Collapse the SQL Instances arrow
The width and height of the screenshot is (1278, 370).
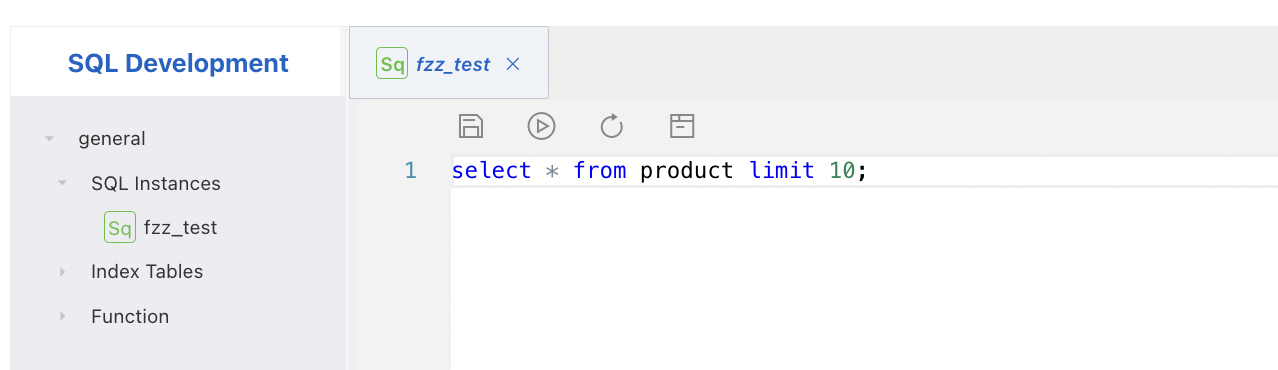pyautogui.click(x=62, y=184)
